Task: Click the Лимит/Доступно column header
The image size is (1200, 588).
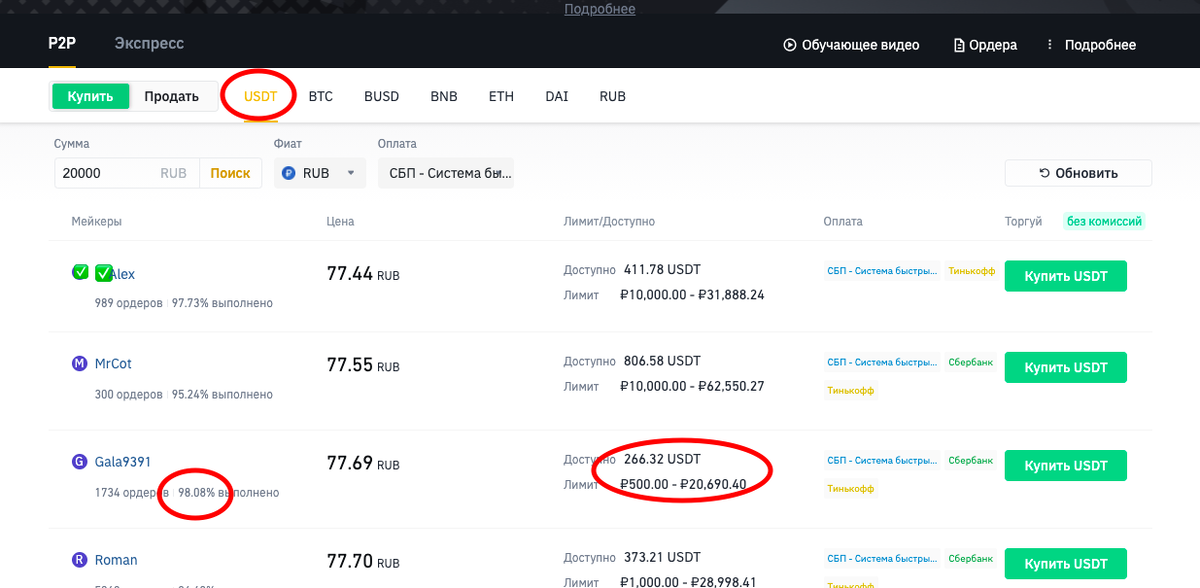Action: click(609, 221)
